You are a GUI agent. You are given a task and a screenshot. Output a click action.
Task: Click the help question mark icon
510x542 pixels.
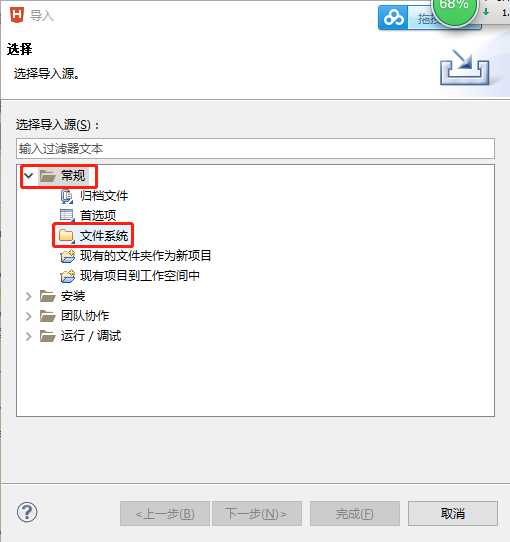click(x=27, y=512)
